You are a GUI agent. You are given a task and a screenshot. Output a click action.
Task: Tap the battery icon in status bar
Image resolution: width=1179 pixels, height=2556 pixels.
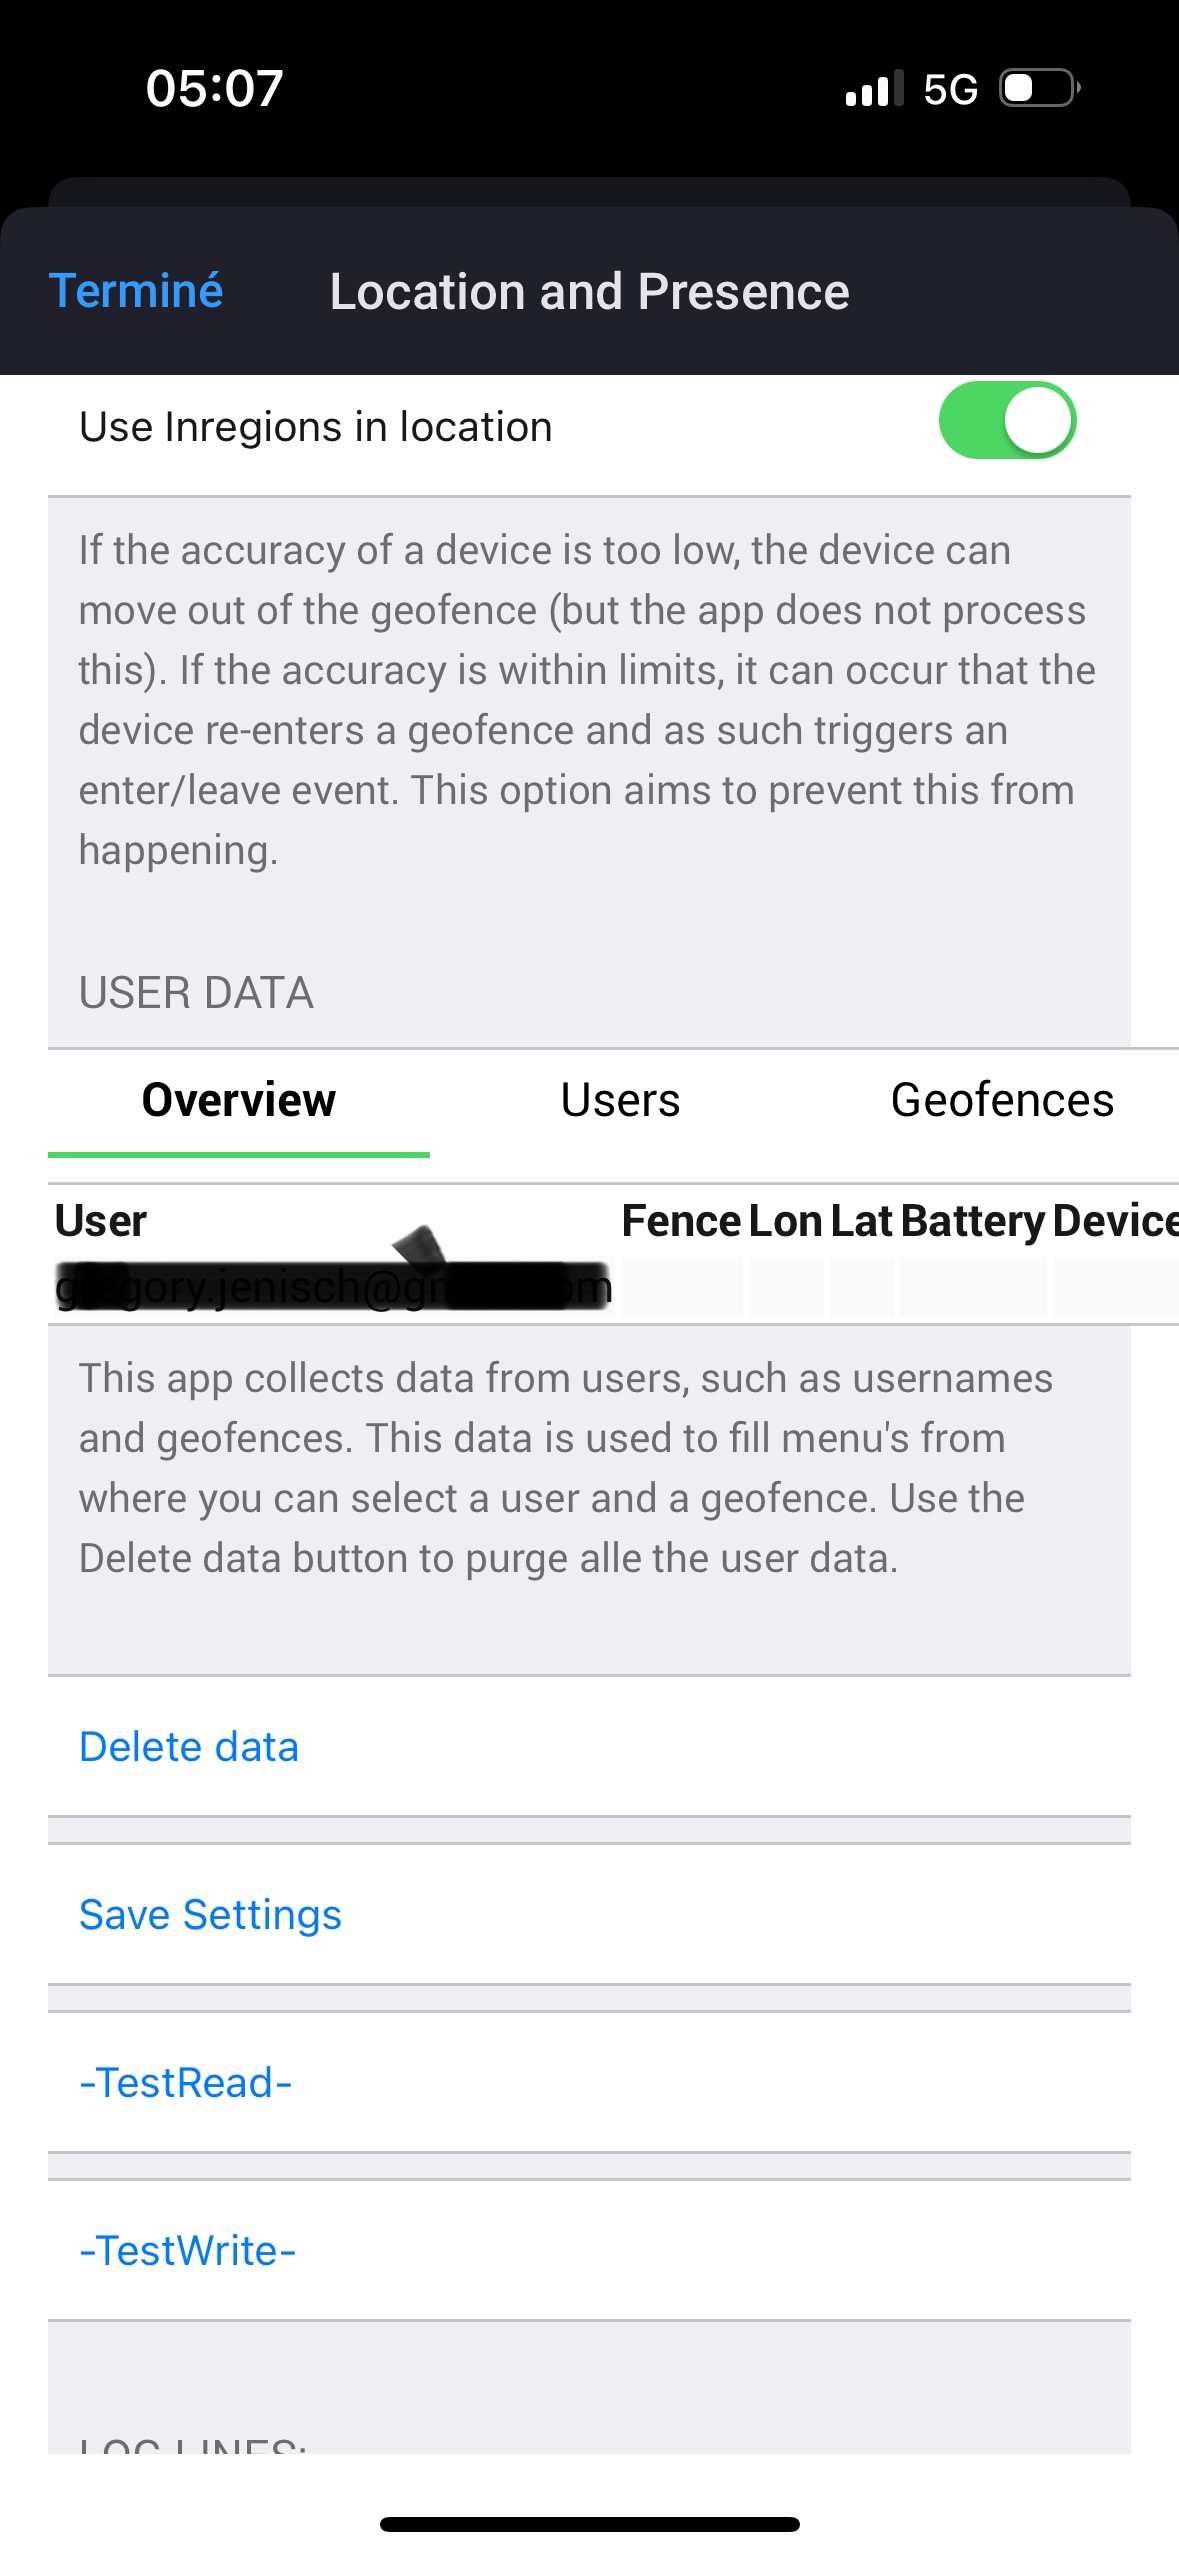pos(1040,88)
